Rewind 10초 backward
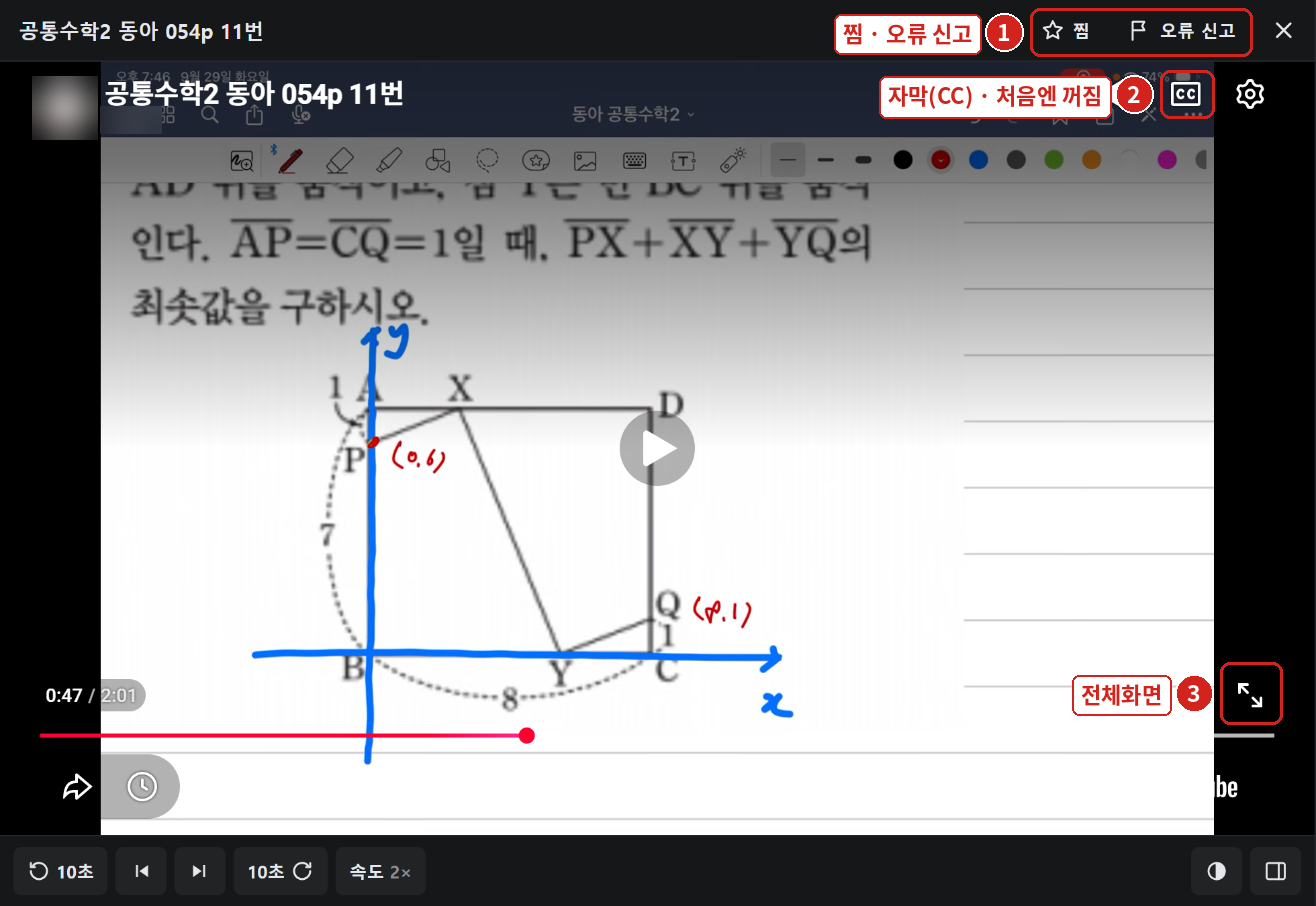 [61, 871]
